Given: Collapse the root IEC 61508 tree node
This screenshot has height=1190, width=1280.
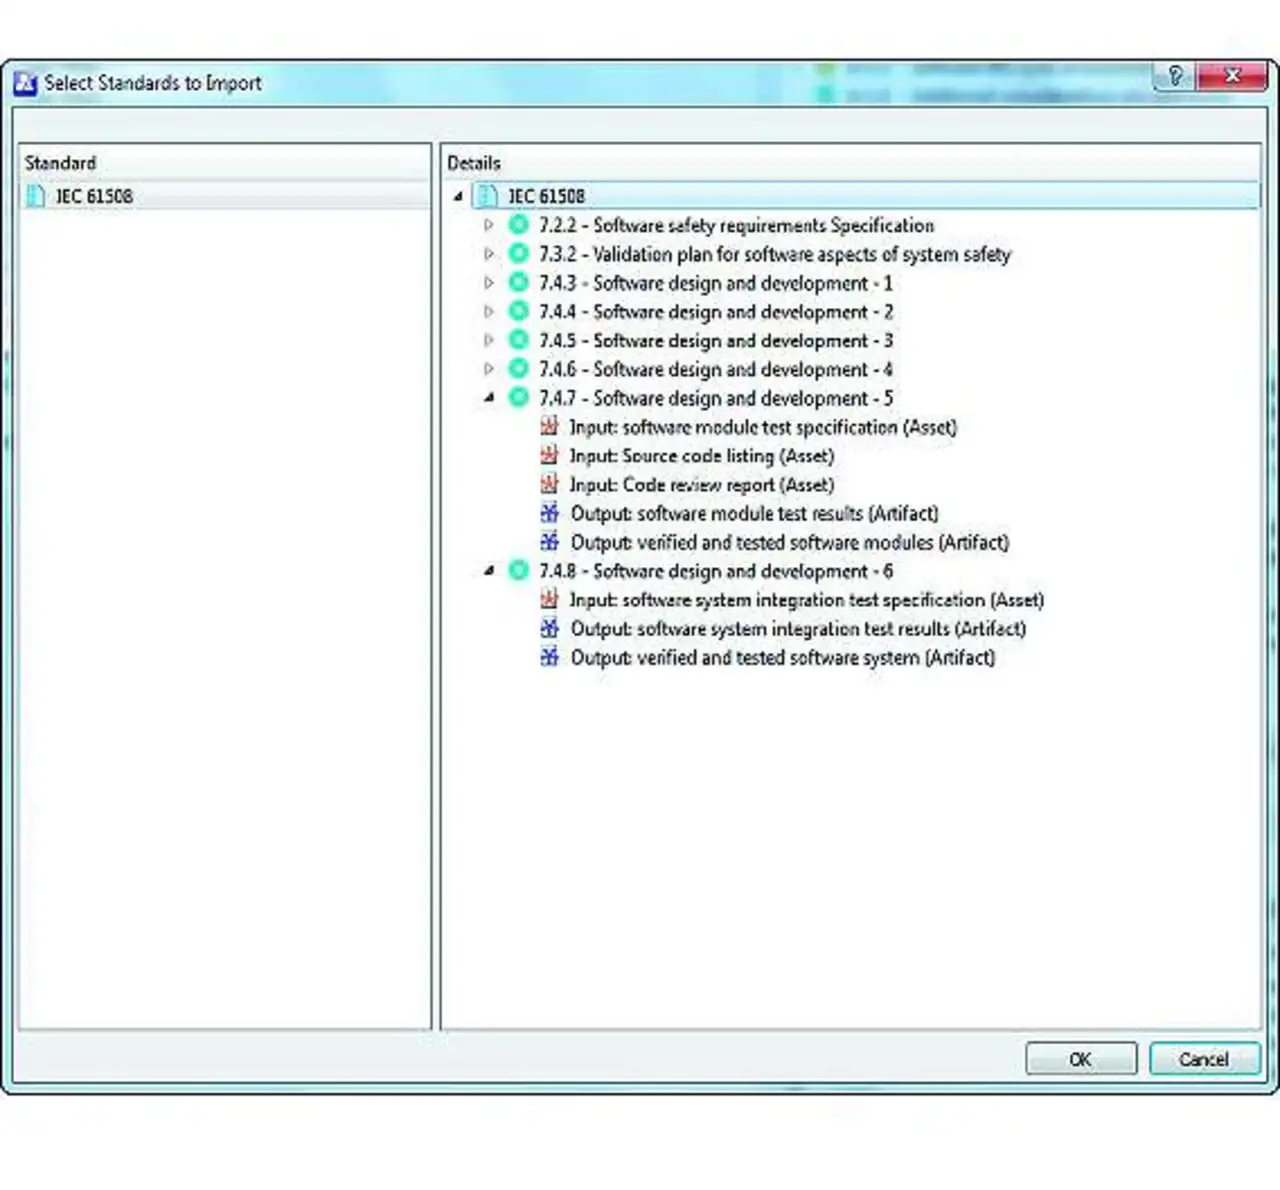Looking at the screenshot, I should coord(458,196).
